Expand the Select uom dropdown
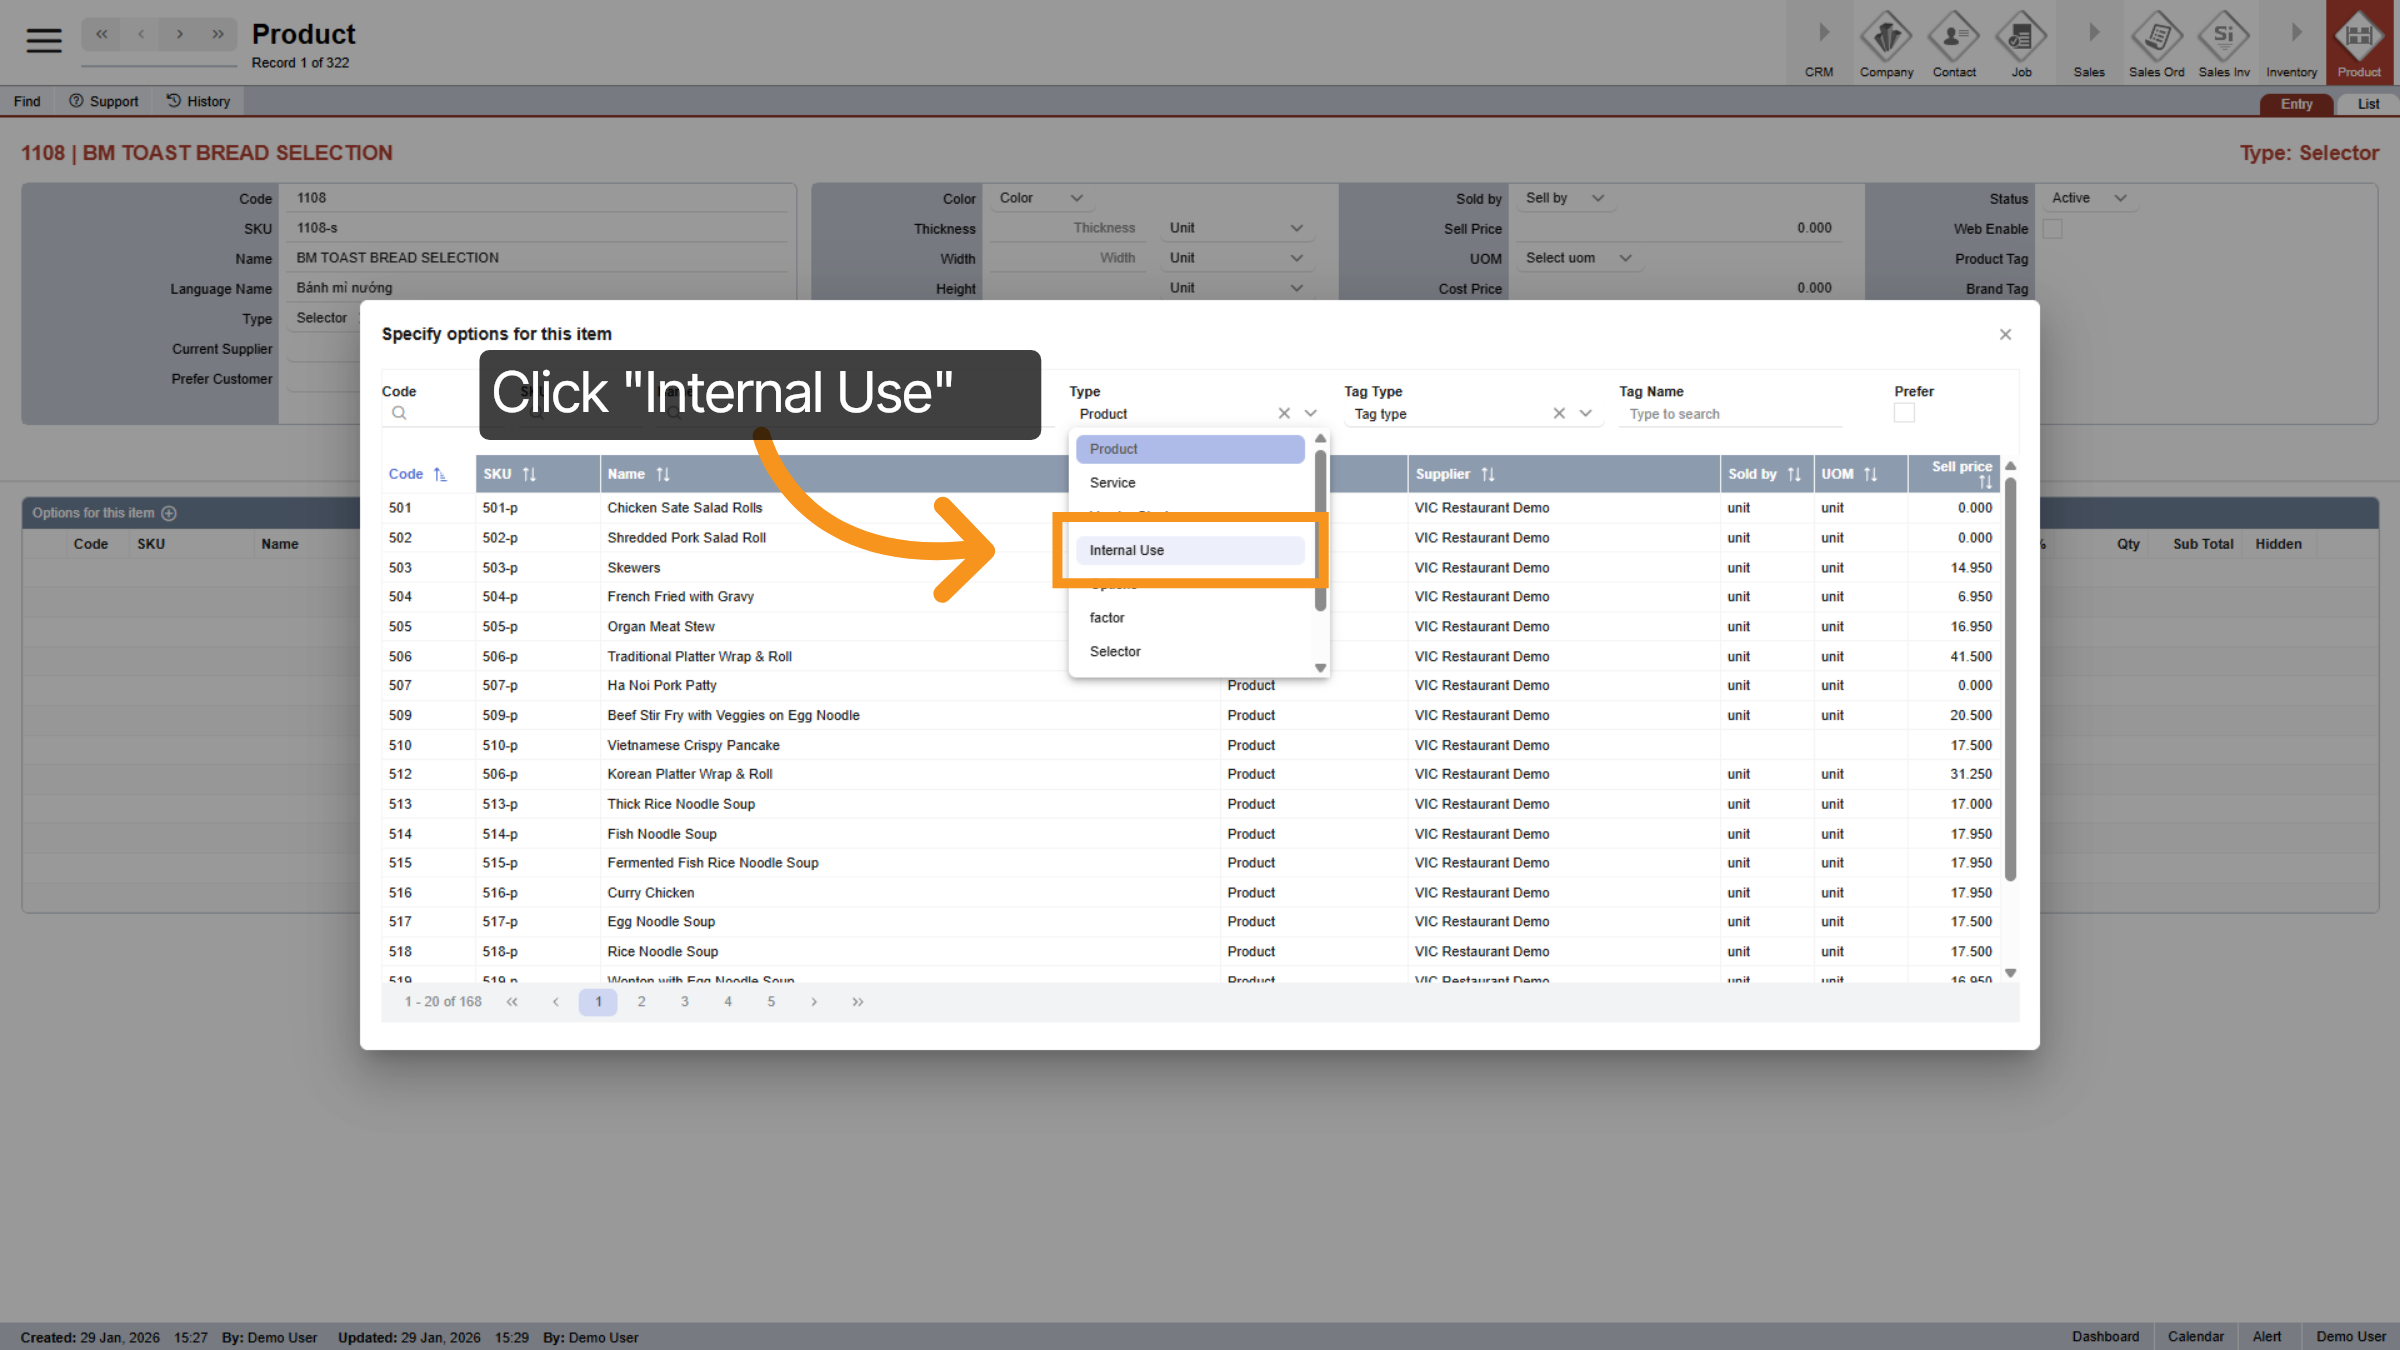This screenshot has height=1350, width=2400. [x=1578, y=258]
